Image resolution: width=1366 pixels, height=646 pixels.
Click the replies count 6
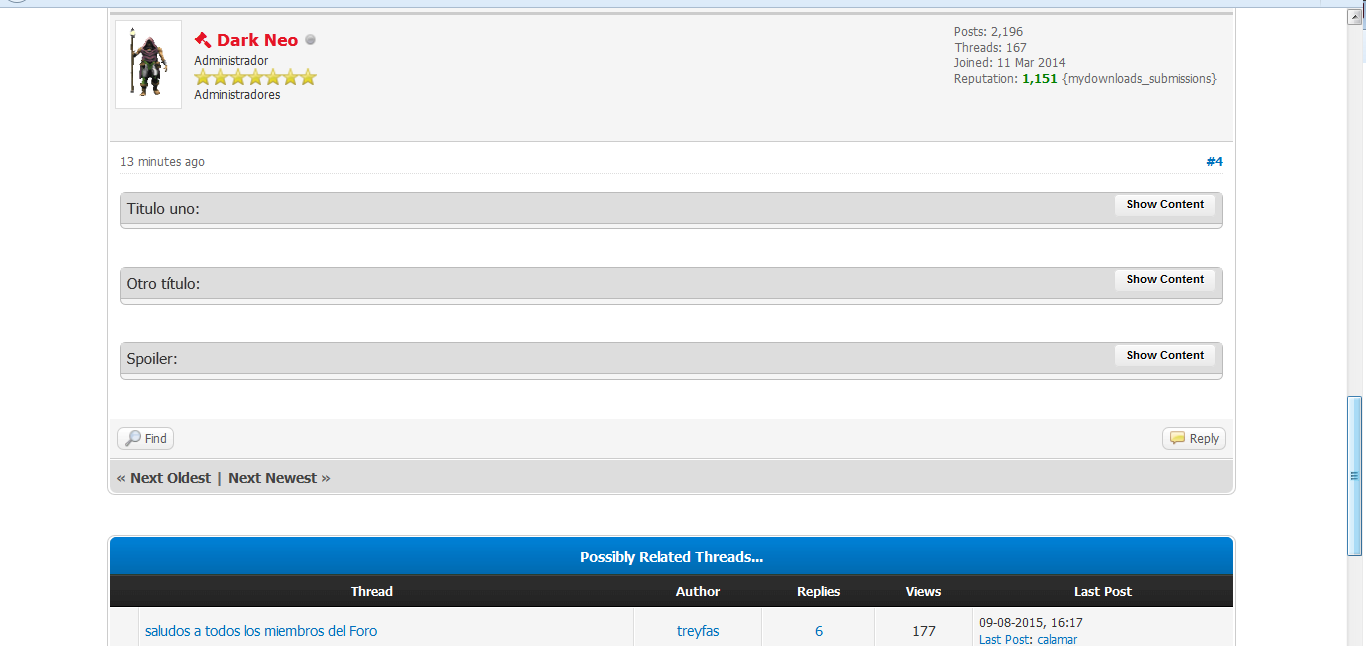point(818,631)
